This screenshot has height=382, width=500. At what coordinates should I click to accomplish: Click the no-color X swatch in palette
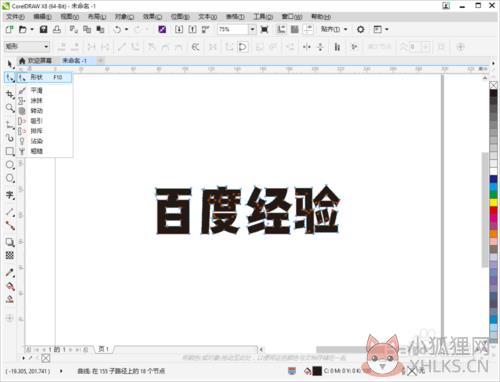pyautogui.click(x=493, y=85)
